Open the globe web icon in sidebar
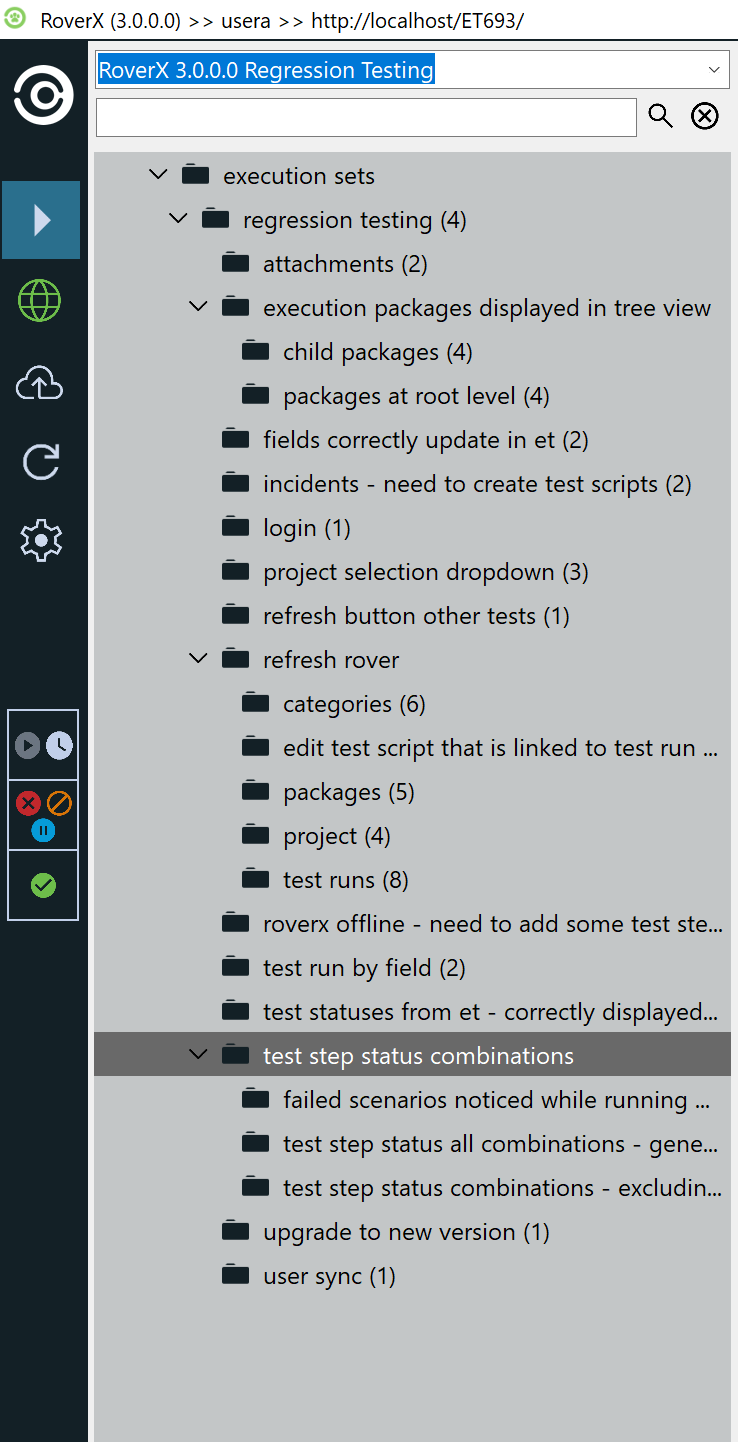 click(x=41, y=300)
